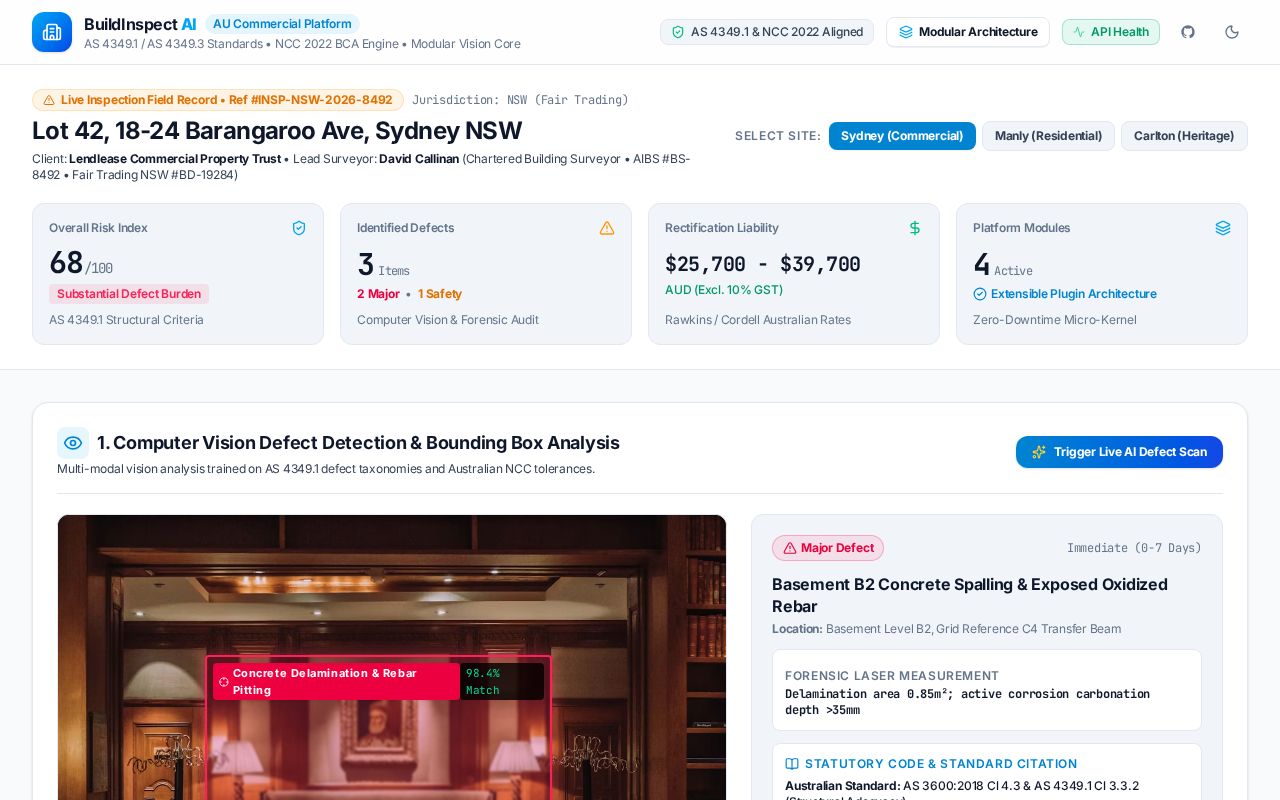1280x800 pixels.
Task: Click the Statutory Code & Standard Citation heading
Action: click(x=941, y=764)
